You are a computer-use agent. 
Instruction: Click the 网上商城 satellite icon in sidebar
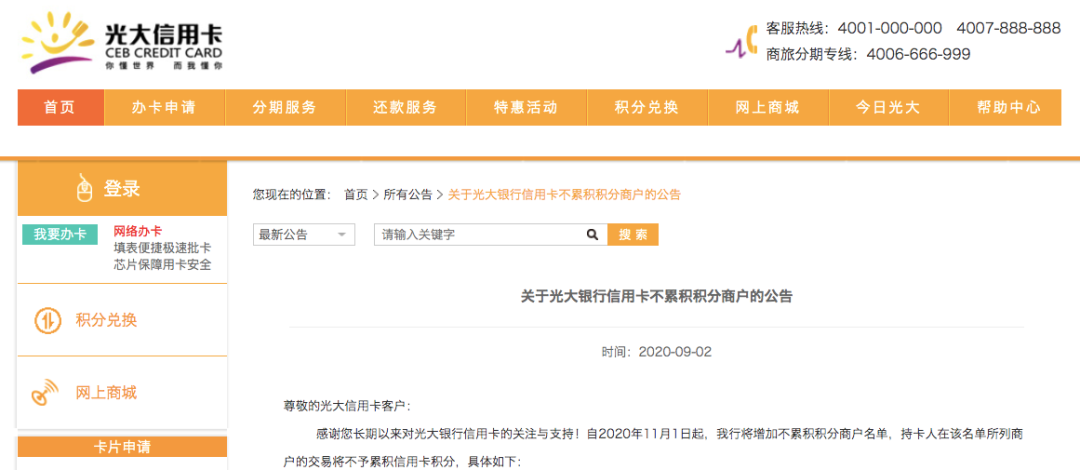(x=47, y=393)
